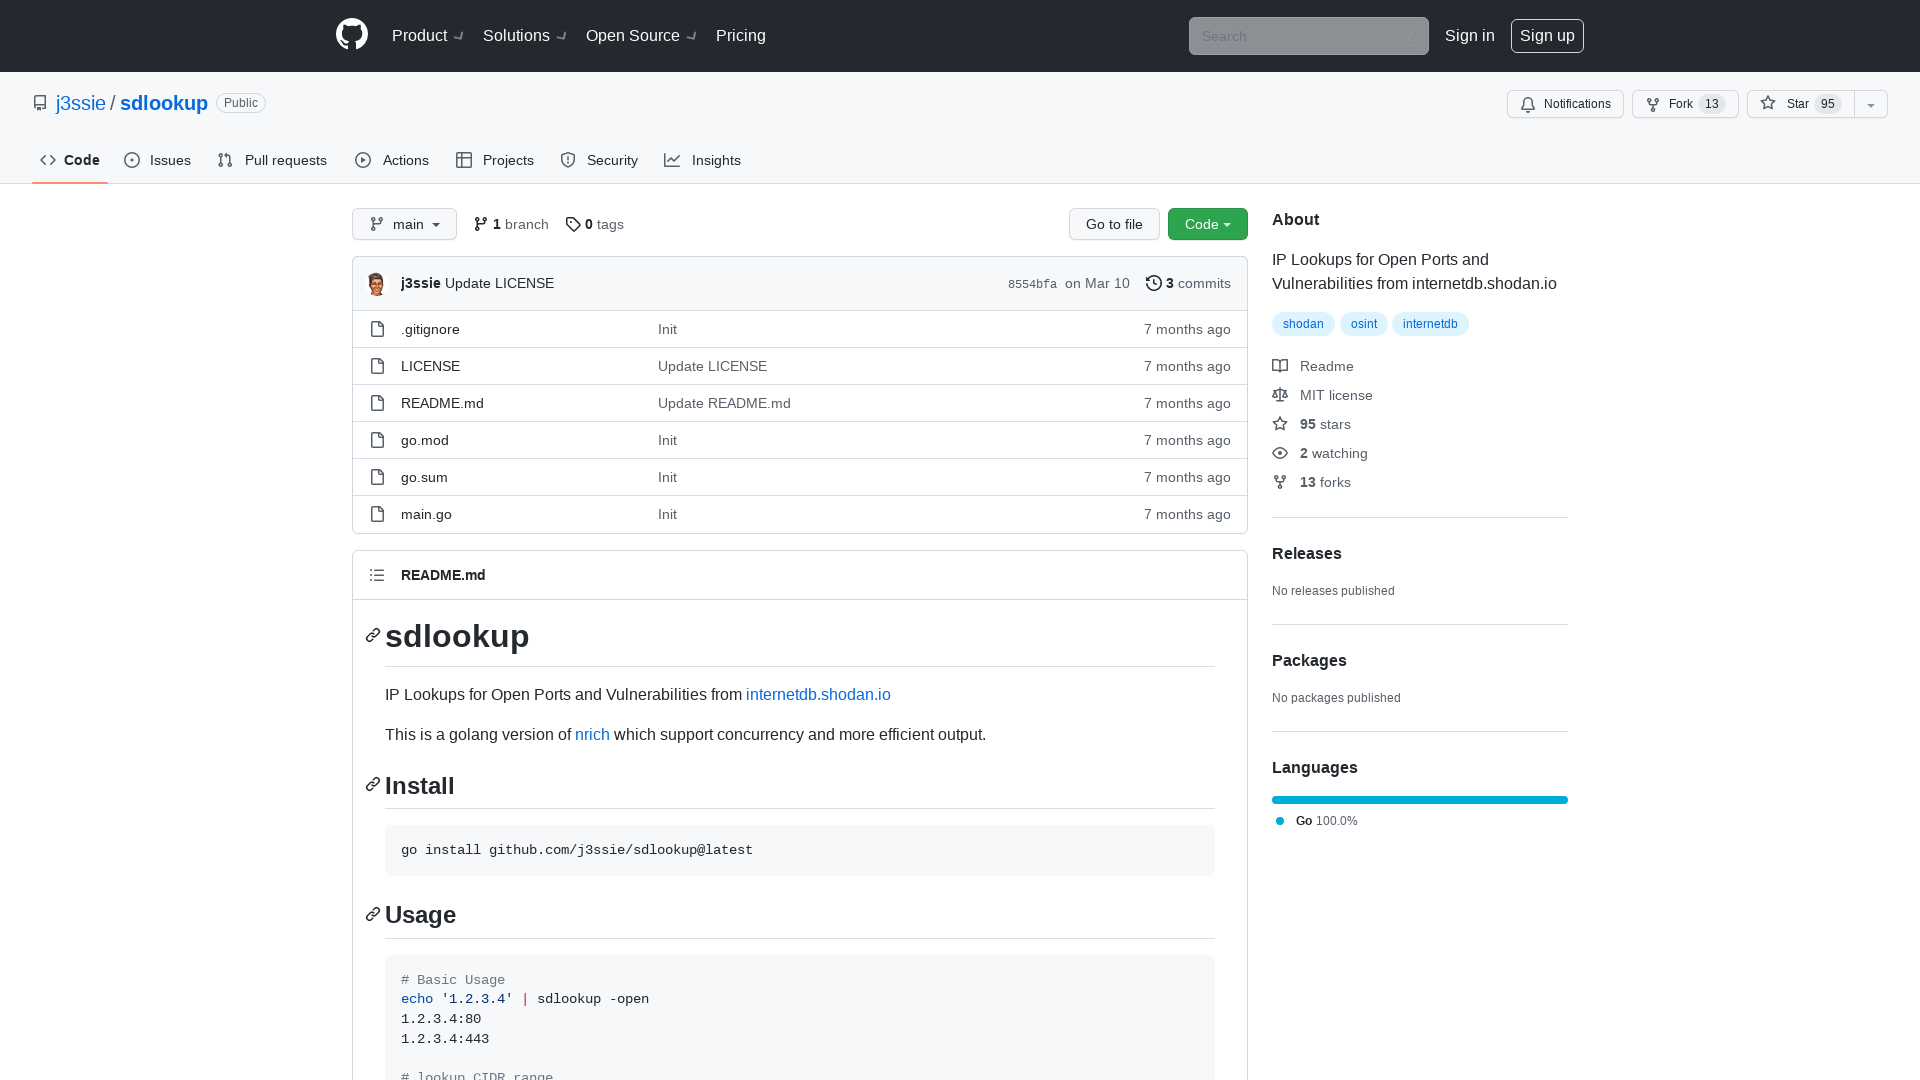The width and height of the screenshot is (1920, 1080).
Task: Star the sdlookup repository
Action: click(1800, 104)
